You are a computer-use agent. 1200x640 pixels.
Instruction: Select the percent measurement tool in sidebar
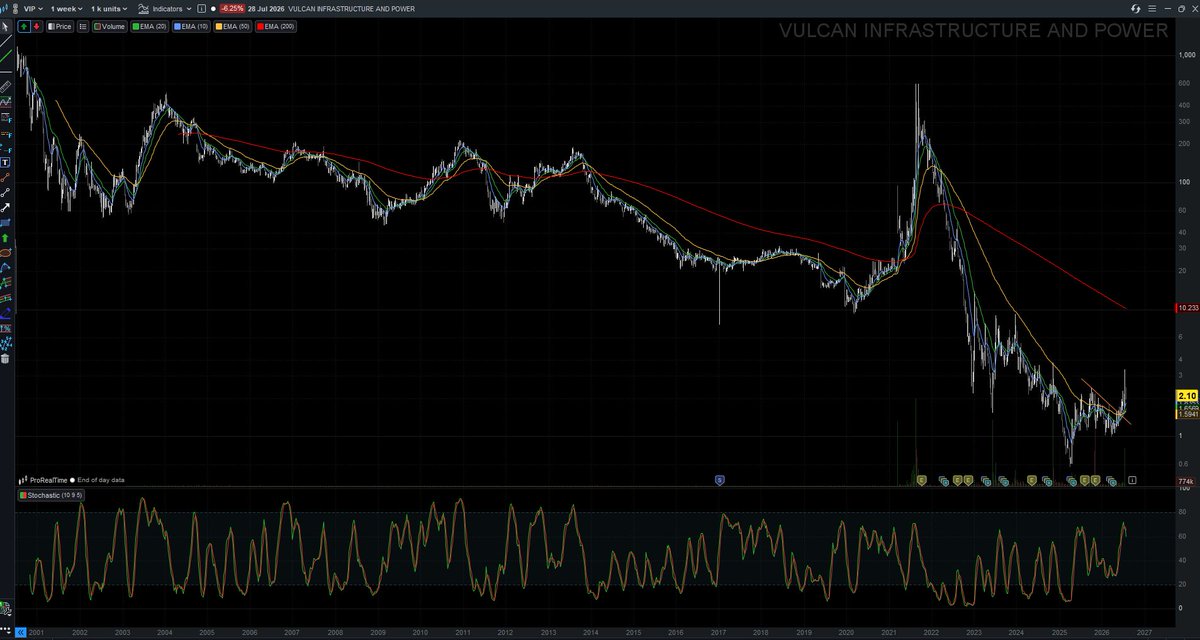click(x=6, y=328)
